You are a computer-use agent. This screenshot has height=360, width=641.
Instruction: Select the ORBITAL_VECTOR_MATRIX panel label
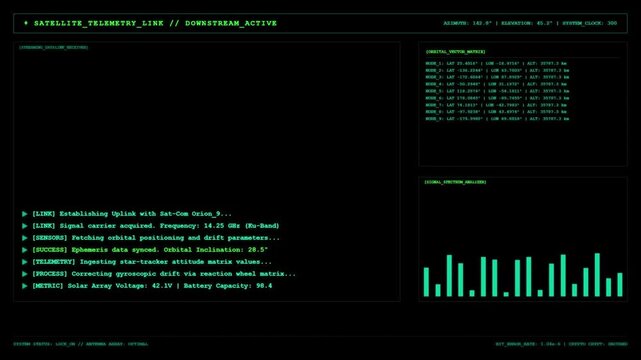(x=455, y=52)
